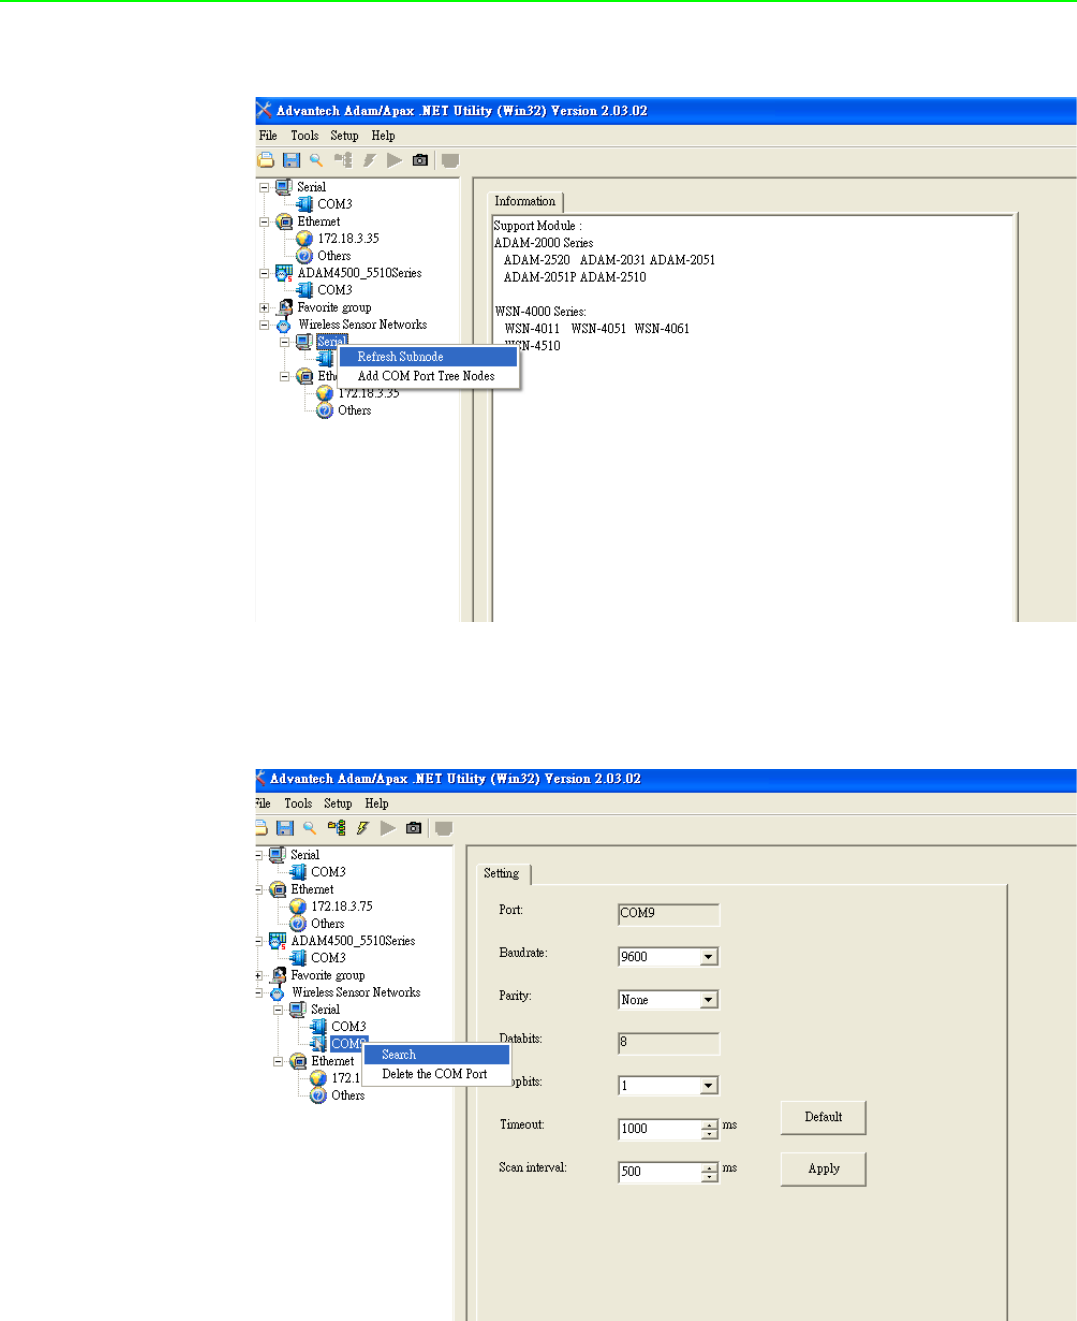This screenshot has height=1321, width=1077.
Task: Expand Favorite group in Information window
Action: click(264, 308)
